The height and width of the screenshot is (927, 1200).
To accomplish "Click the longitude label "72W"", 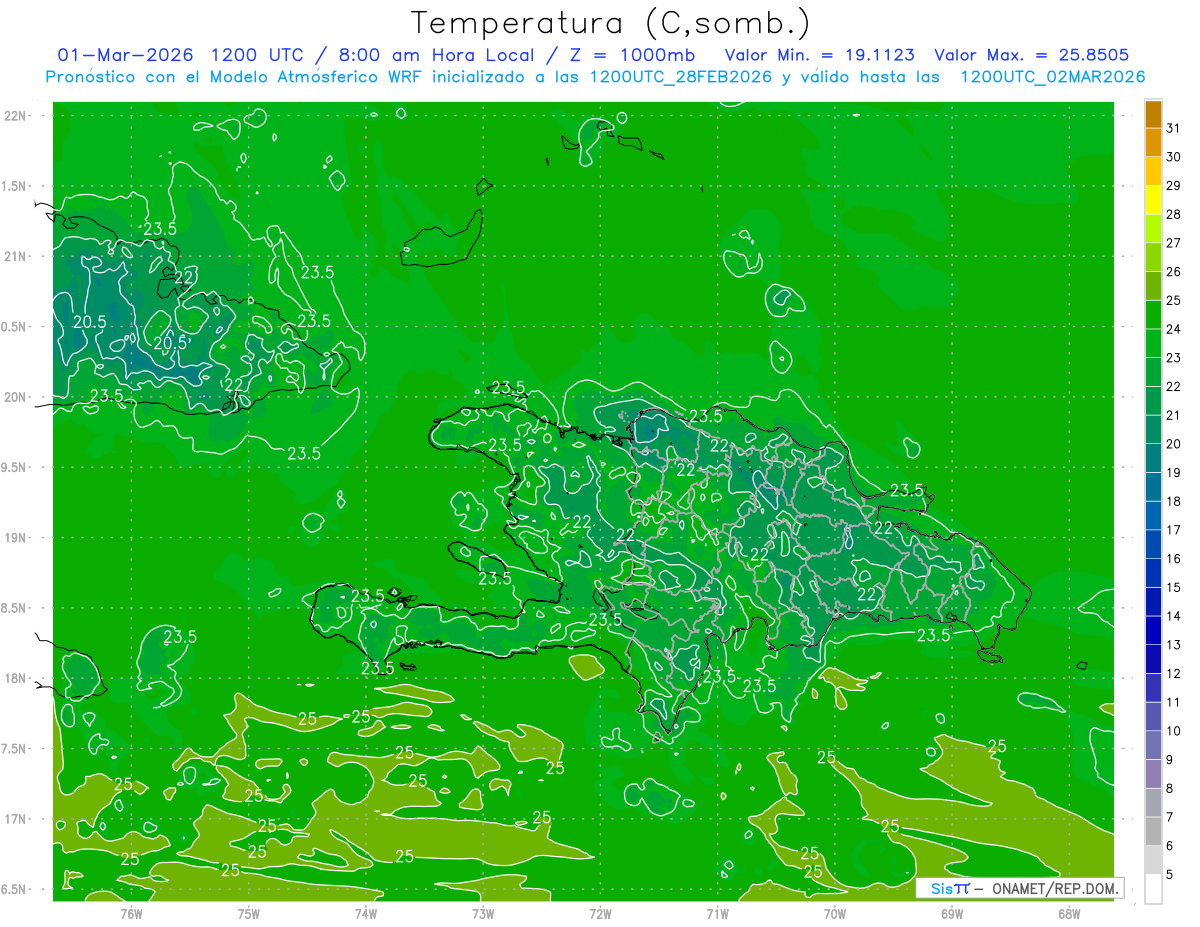I will click(600, 913).
